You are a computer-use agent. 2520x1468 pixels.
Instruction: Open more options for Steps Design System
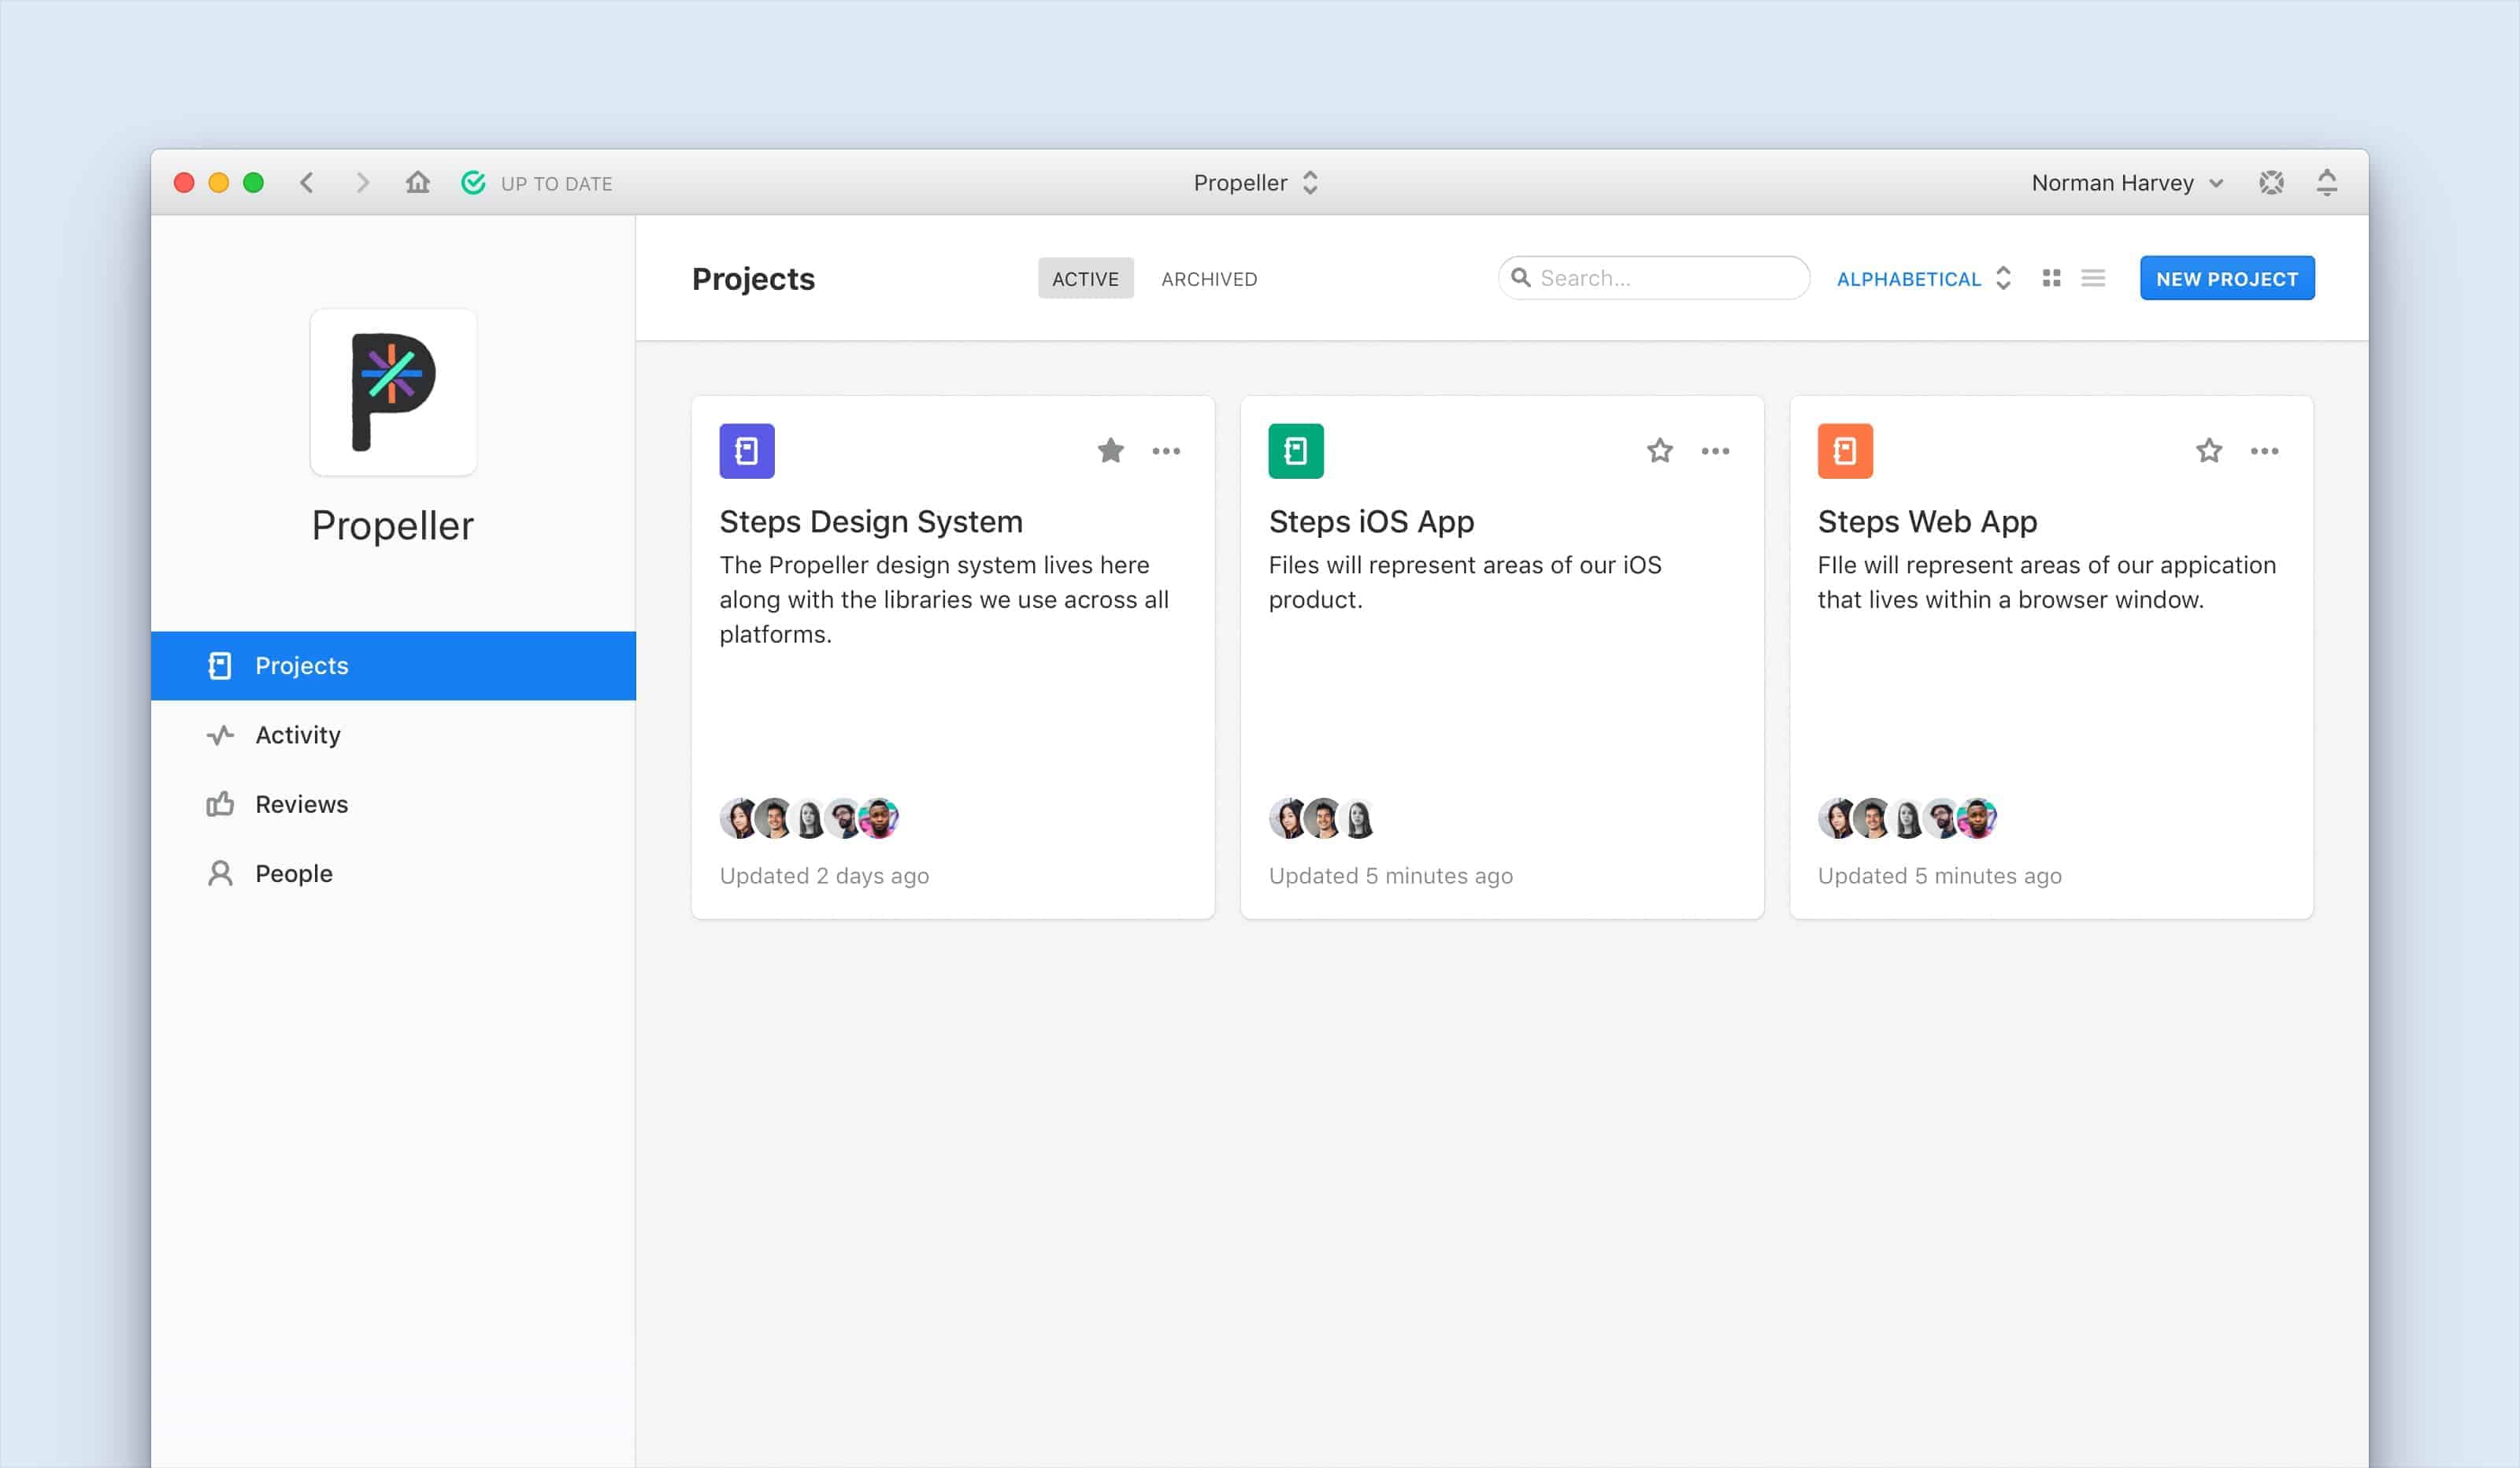tap(1166, 451)
